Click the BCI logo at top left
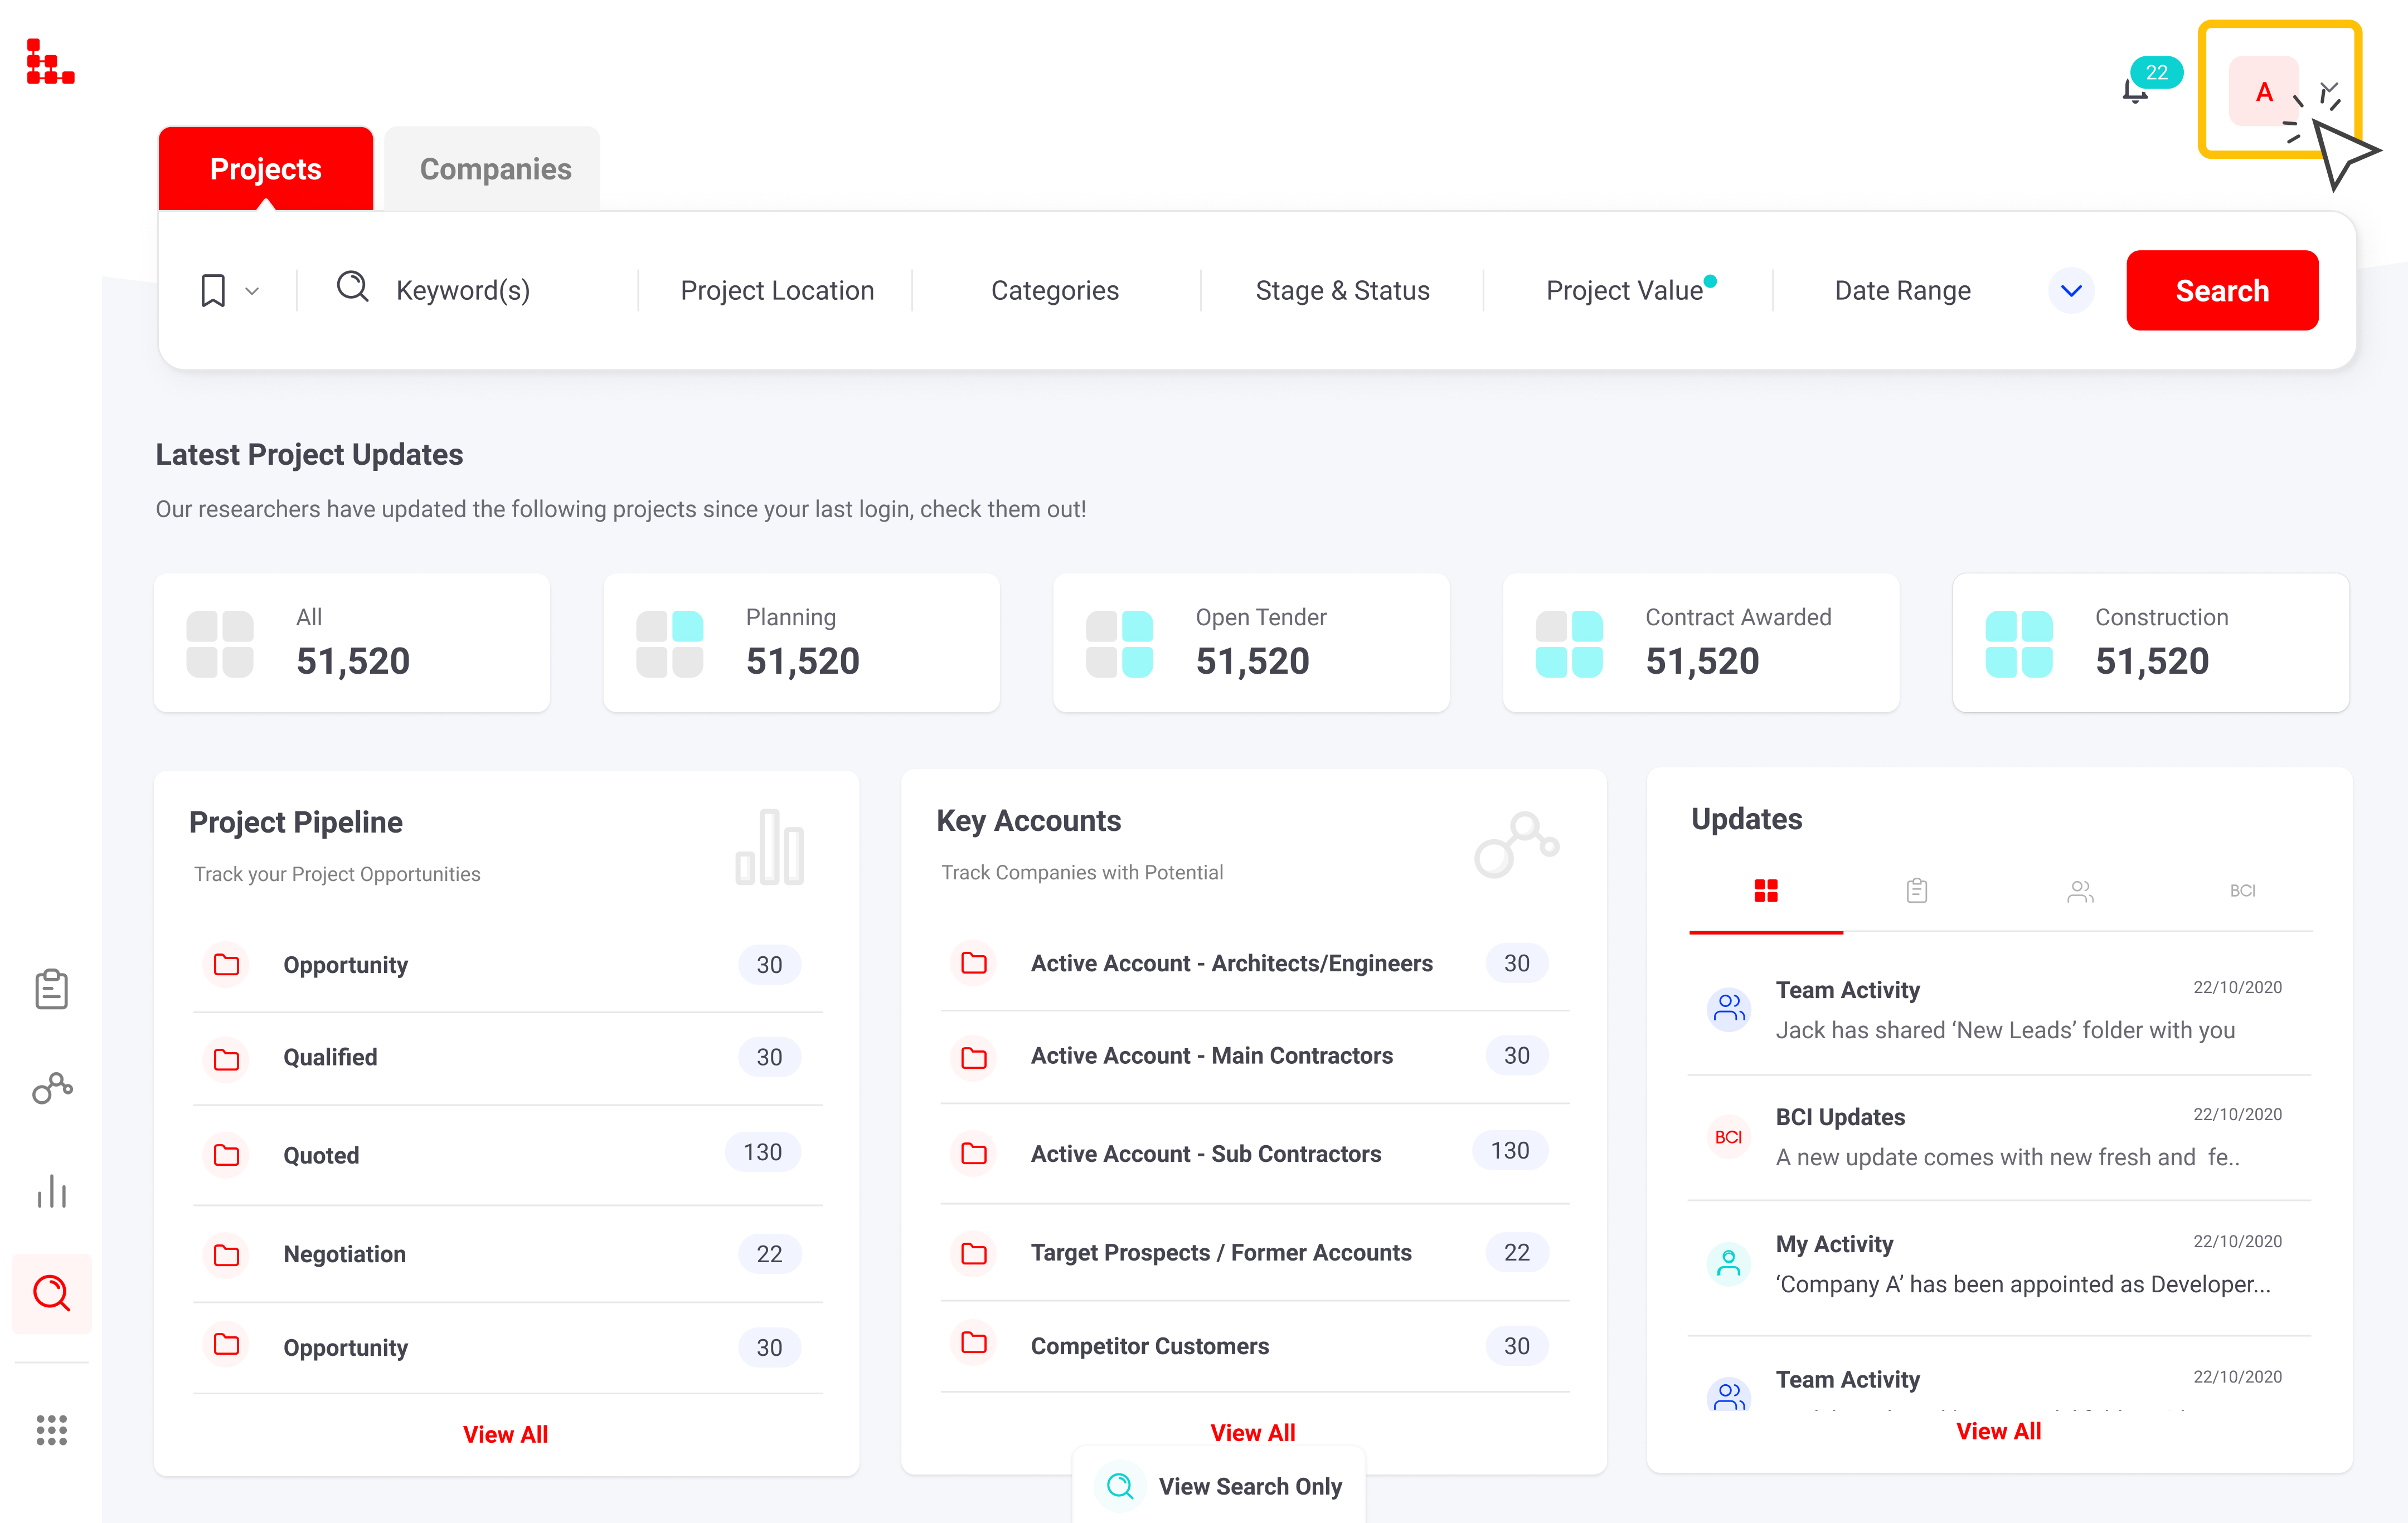2408x1523 pixels. [50, 62]
